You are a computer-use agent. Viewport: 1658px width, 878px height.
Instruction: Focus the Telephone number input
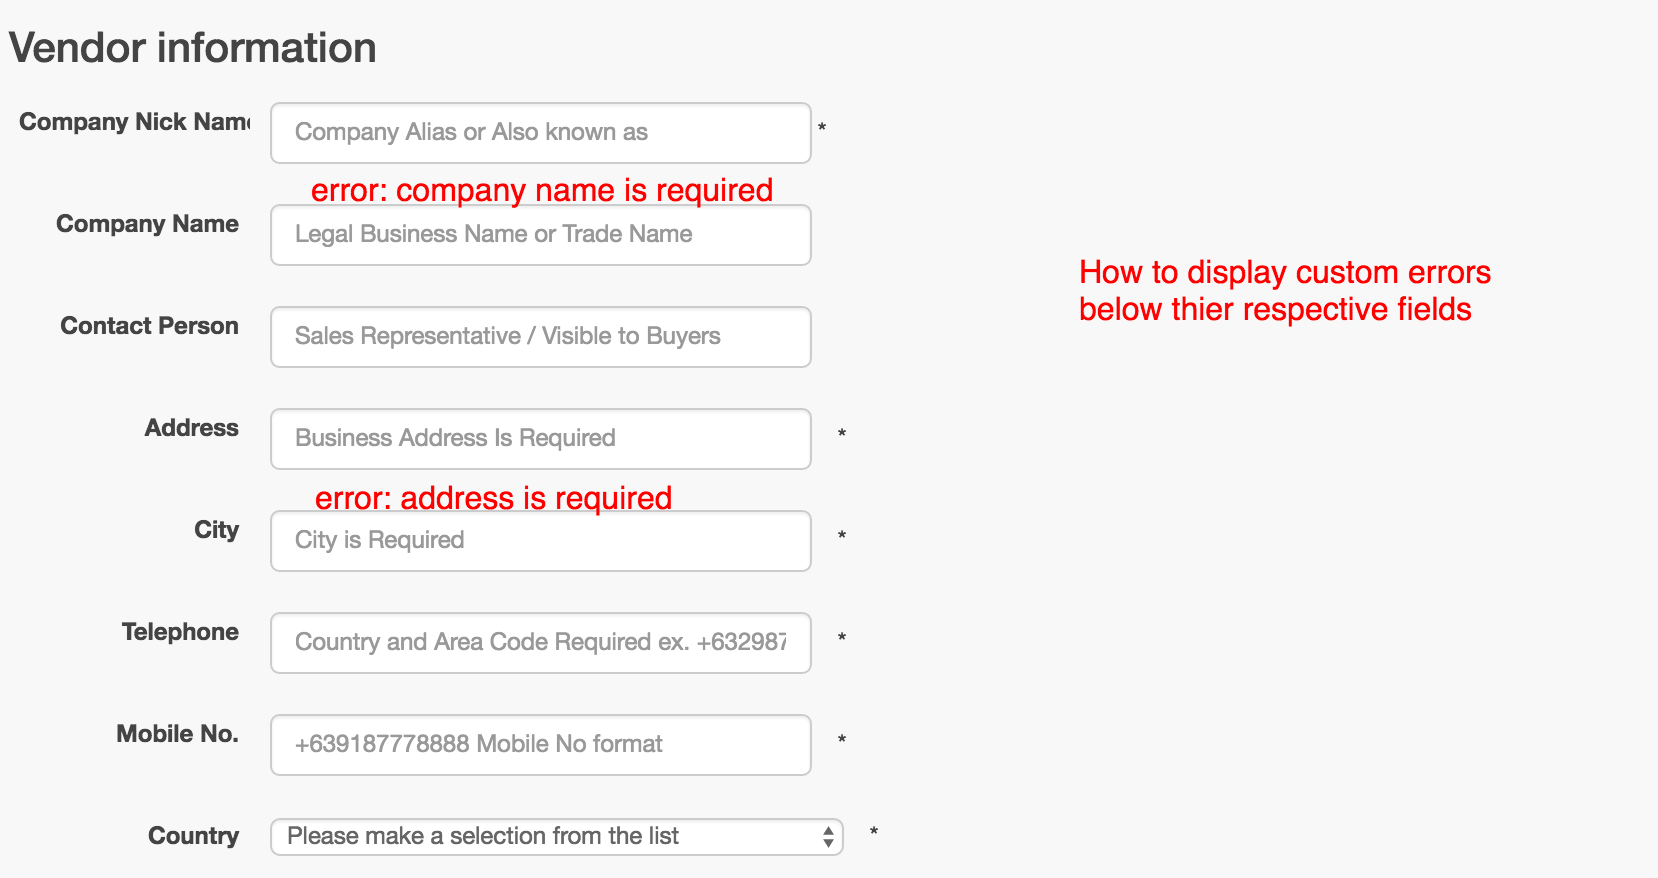tap(540, 643)
